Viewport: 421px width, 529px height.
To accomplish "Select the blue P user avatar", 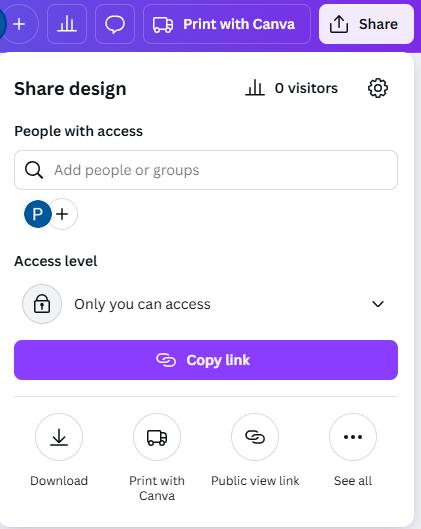I will point(38,214).
